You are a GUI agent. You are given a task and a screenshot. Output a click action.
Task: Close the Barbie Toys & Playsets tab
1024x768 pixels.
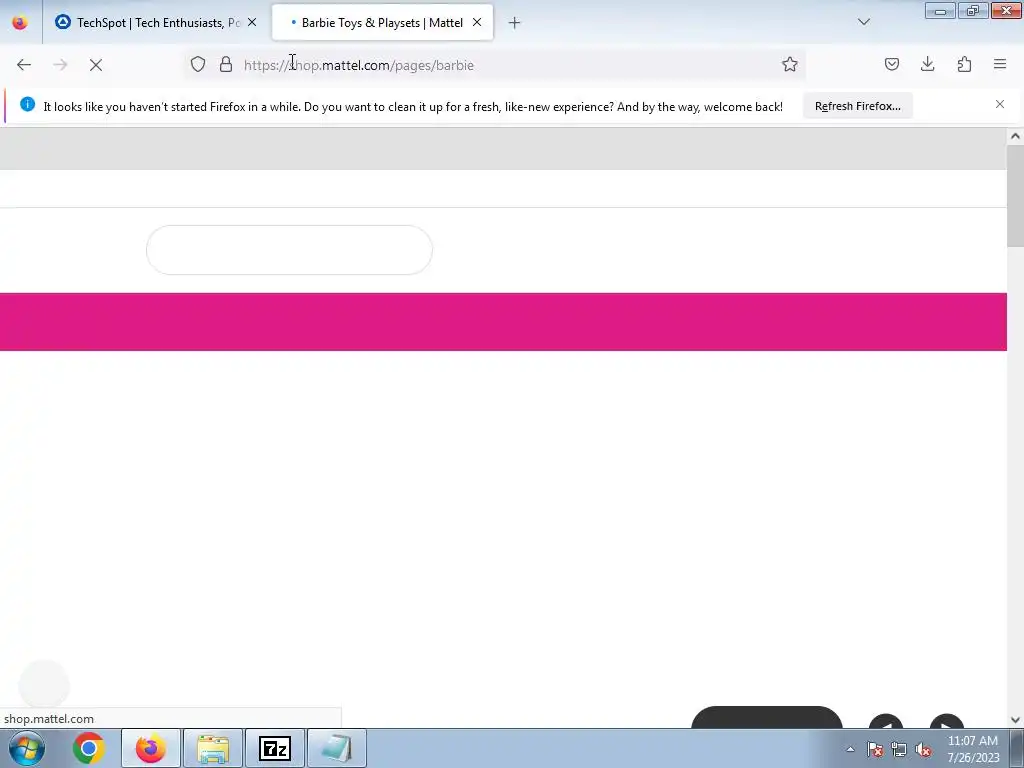click(x=477, y=22)
